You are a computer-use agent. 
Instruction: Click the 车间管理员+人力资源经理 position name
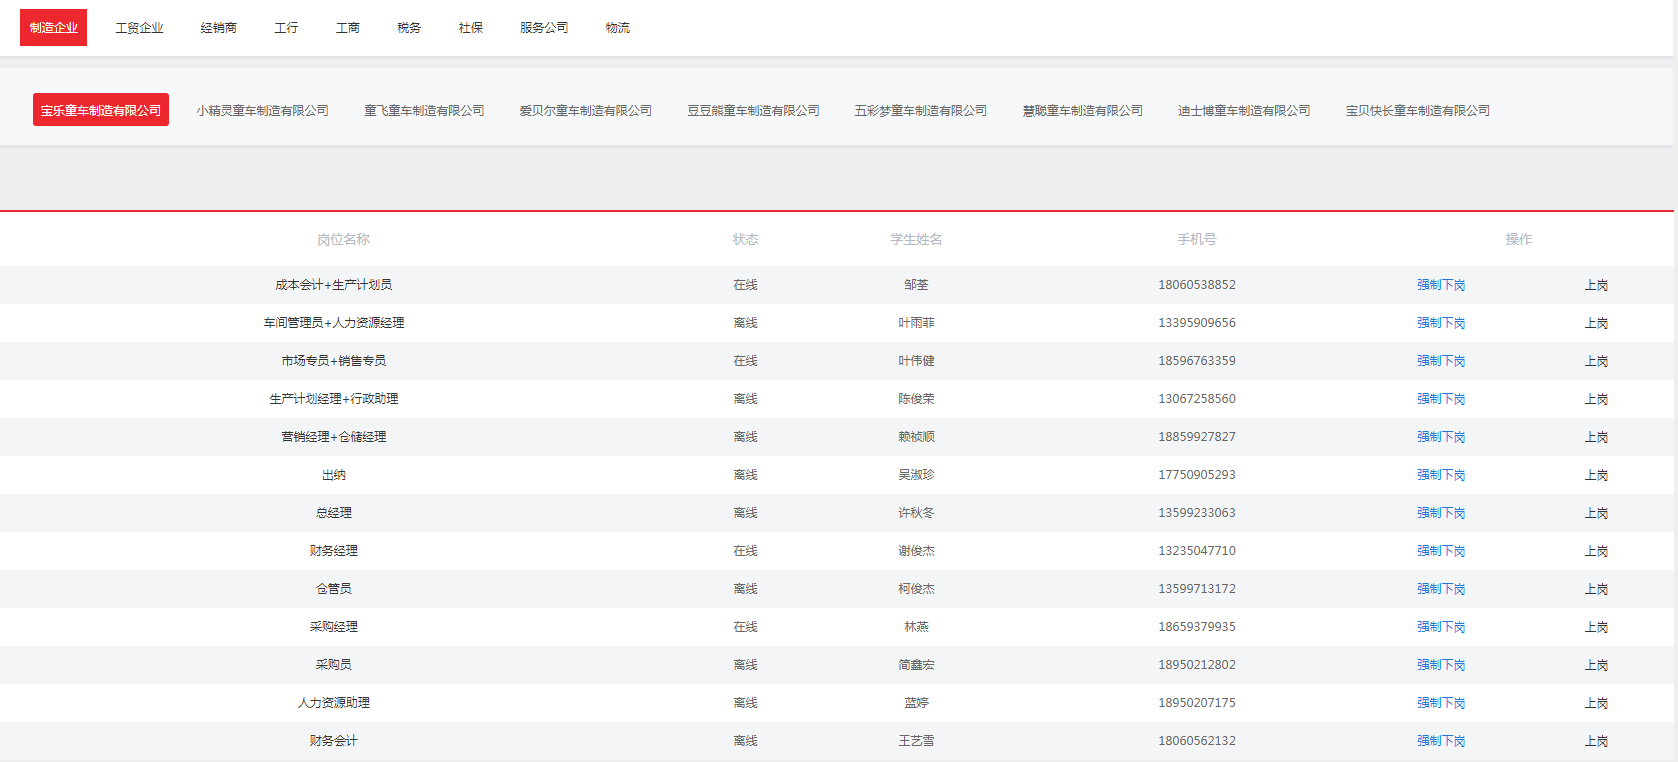(334, 323)
